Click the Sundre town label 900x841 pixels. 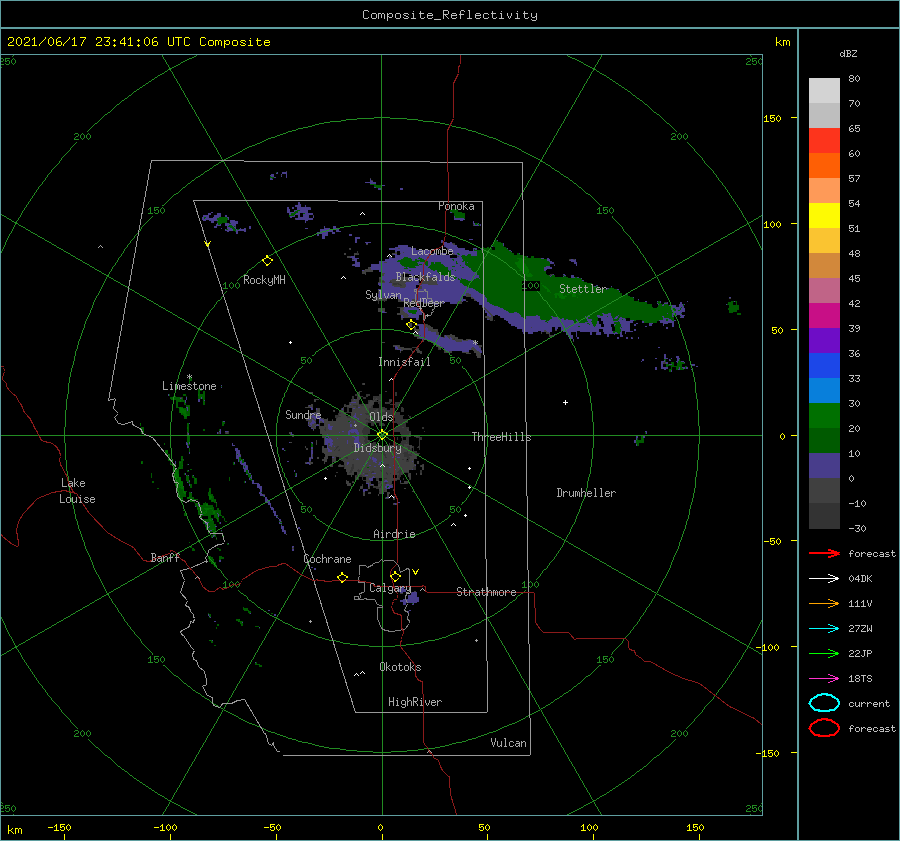pos(303,414)
